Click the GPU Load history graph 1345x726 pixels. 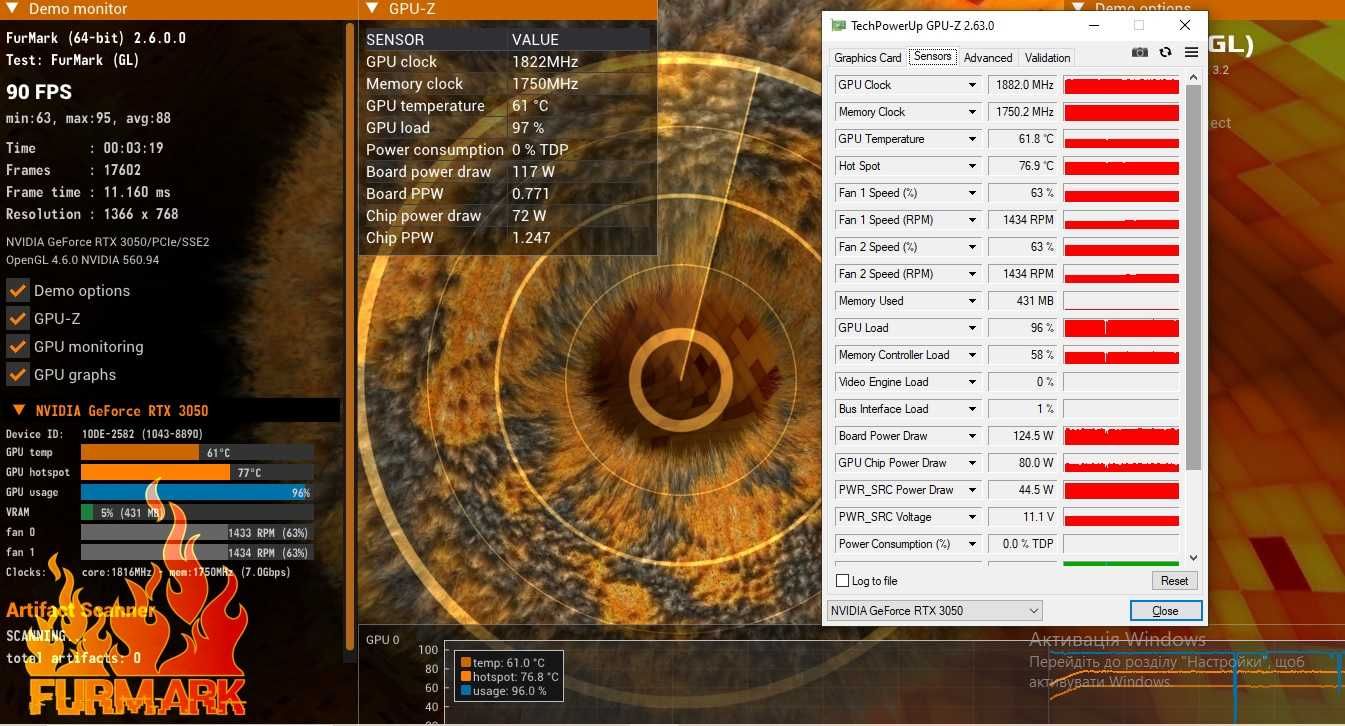click(1121, 328)
